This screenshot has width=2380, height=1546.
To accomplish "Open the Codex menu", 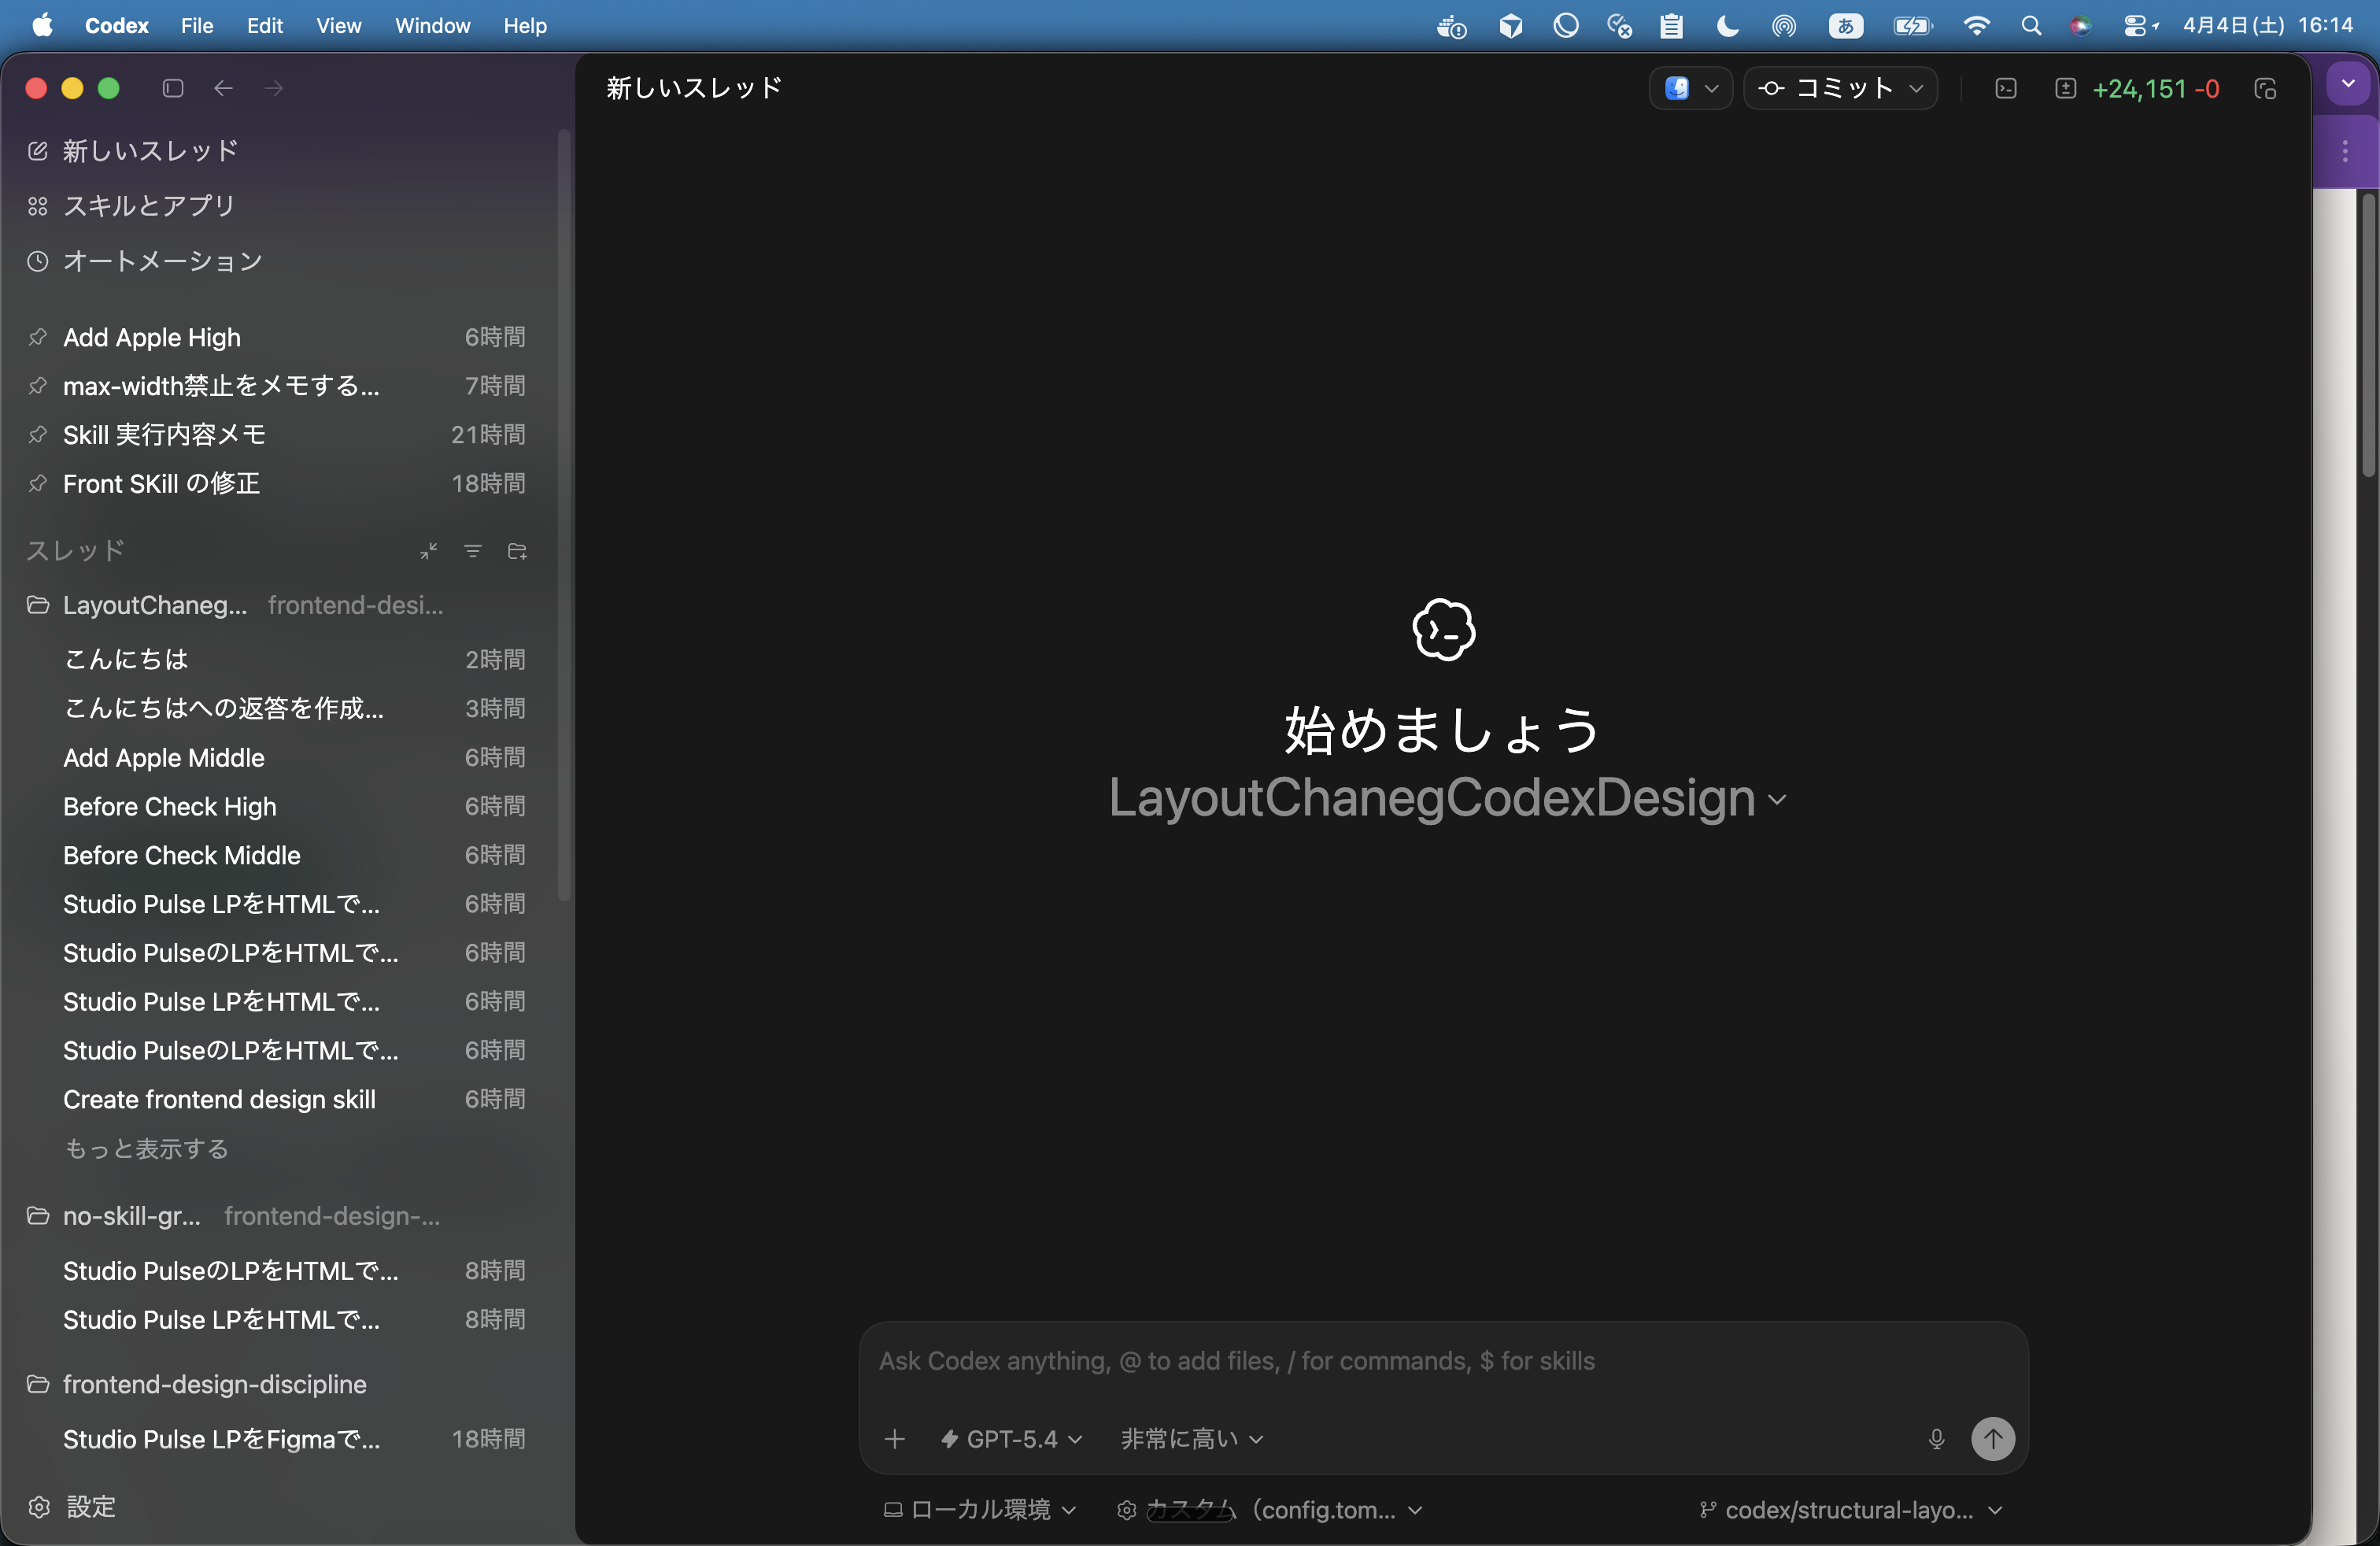I will coord(116,26).
